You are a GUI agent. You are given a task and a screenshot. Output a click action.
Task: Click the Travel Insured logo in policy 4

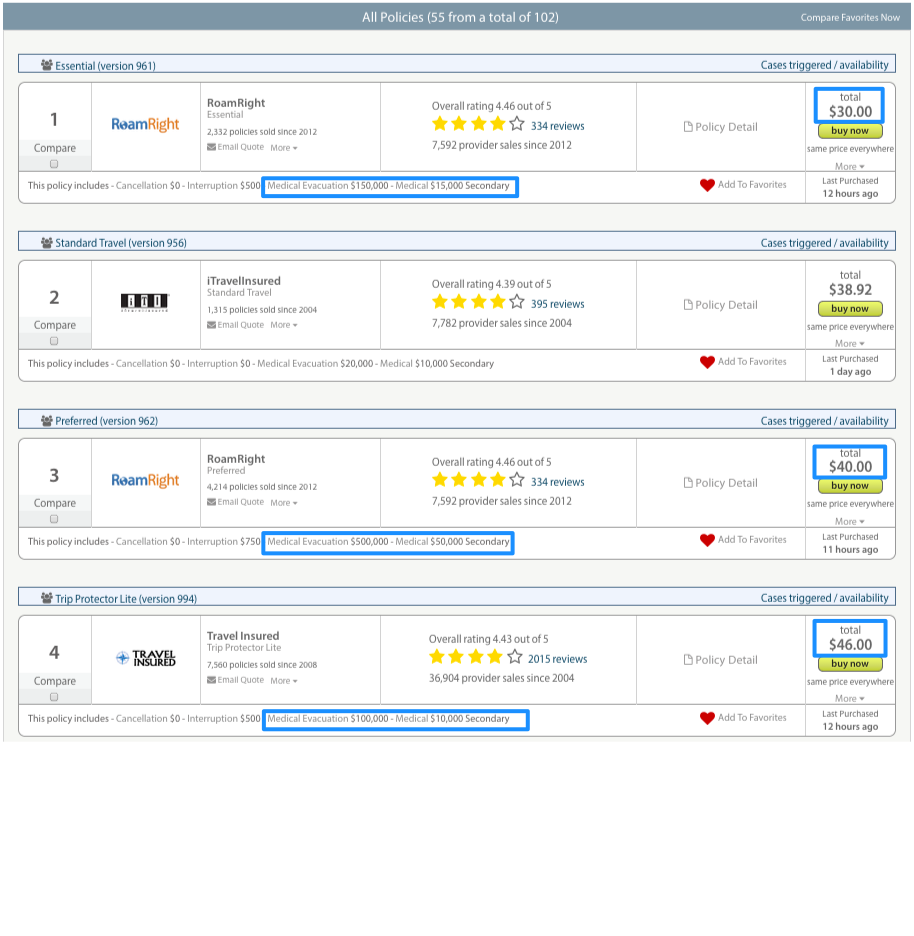point(146,658)
